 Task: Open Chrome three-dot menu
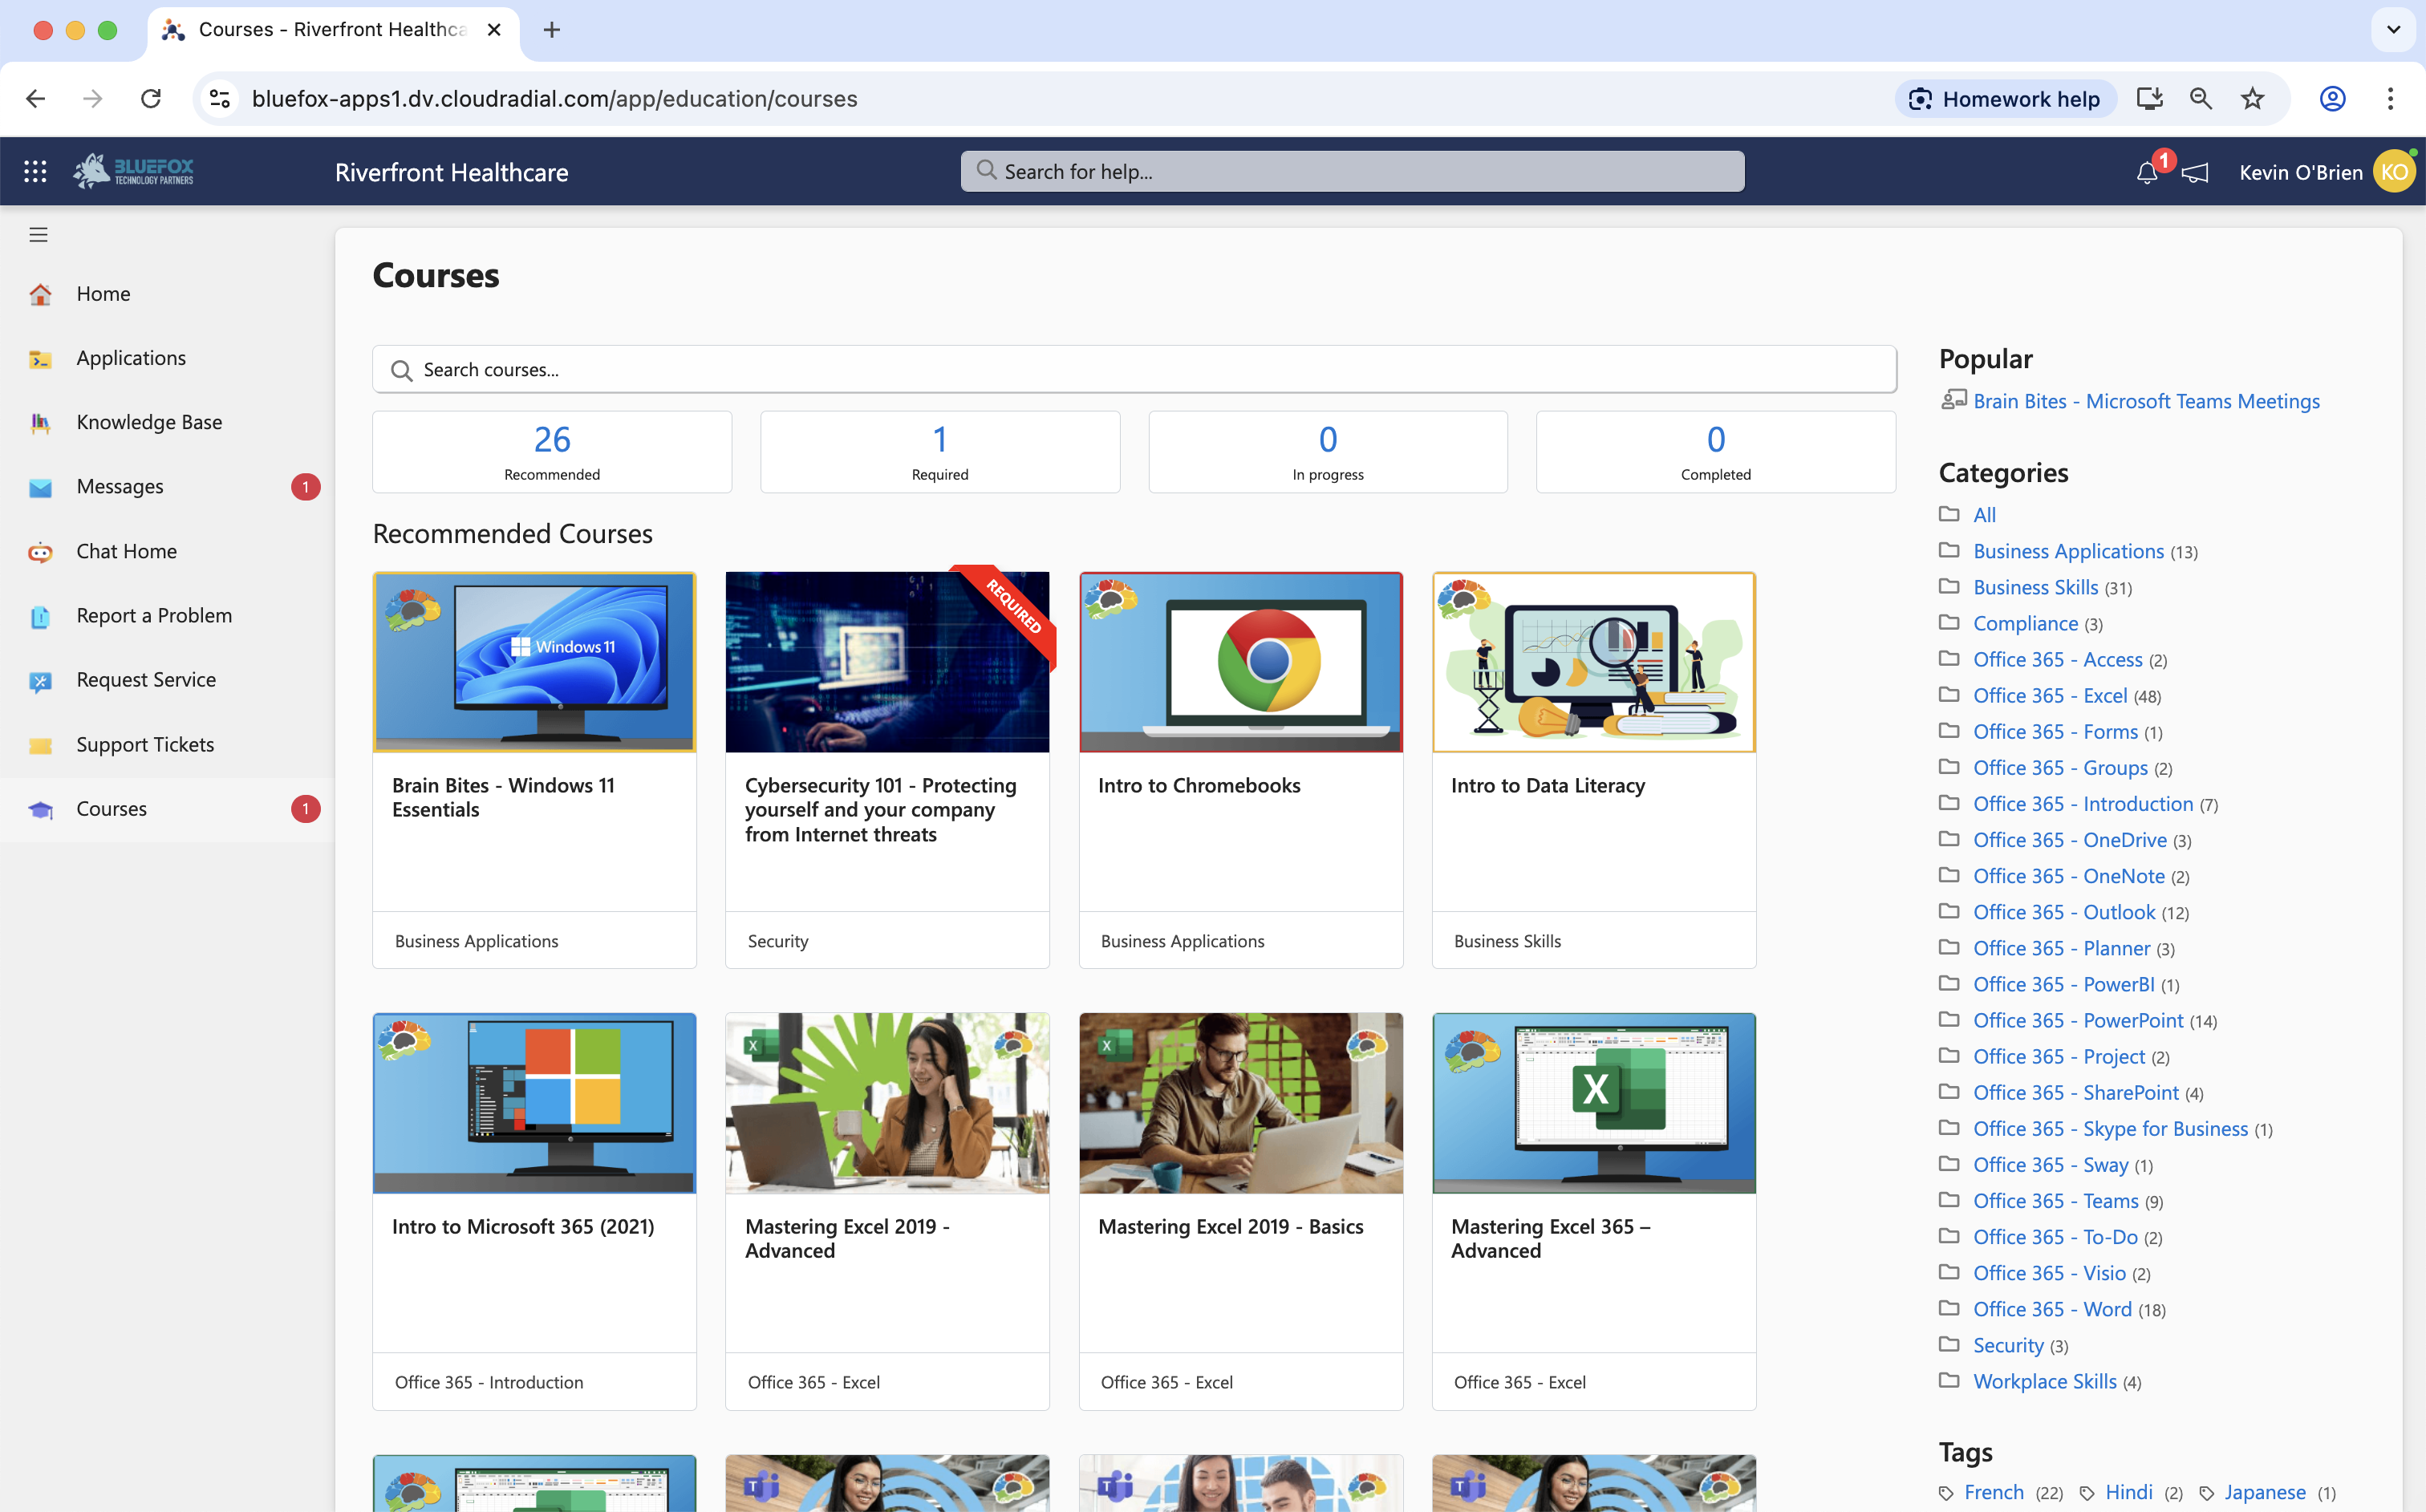coord(2391,99)
